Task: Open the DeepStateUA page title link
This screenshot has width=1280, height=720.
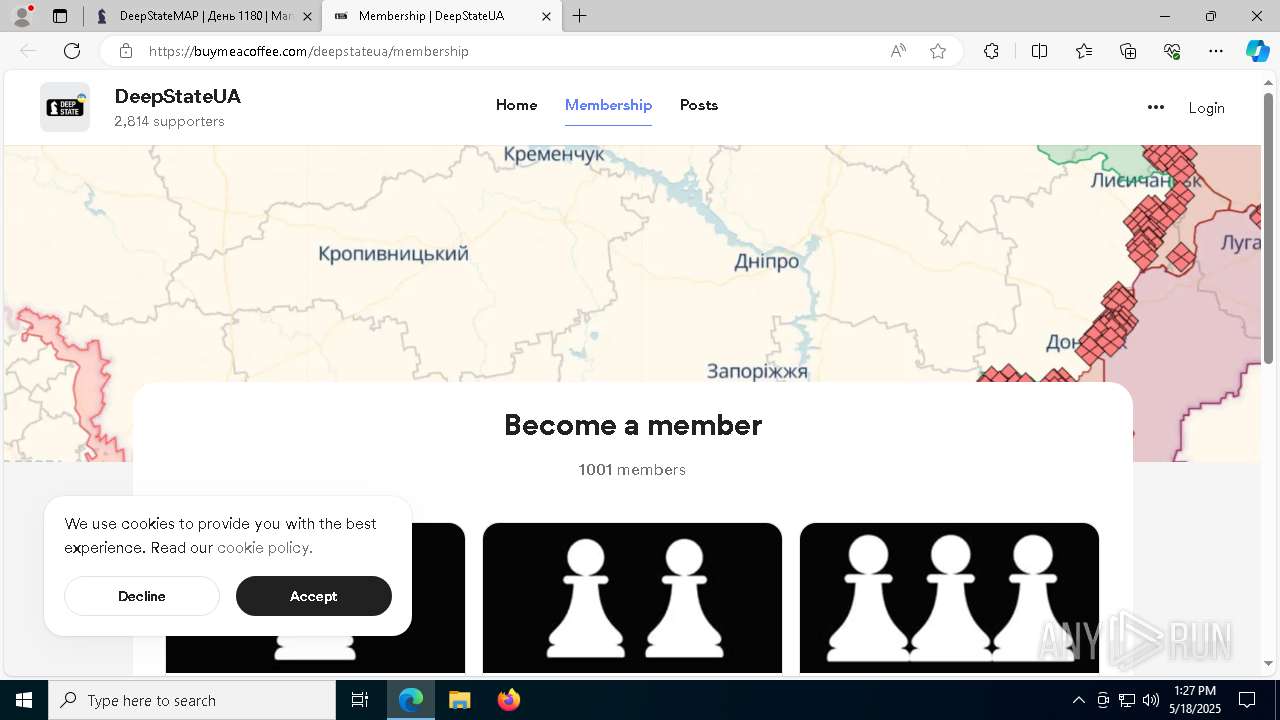Action: [x=177, y=97]
